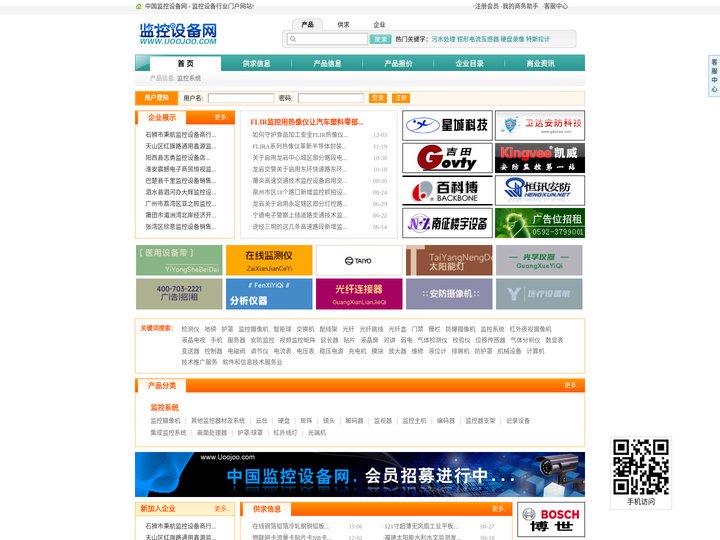
Task: Open the 安防摄像机 purple tile
Action: [x=449, y=294]
